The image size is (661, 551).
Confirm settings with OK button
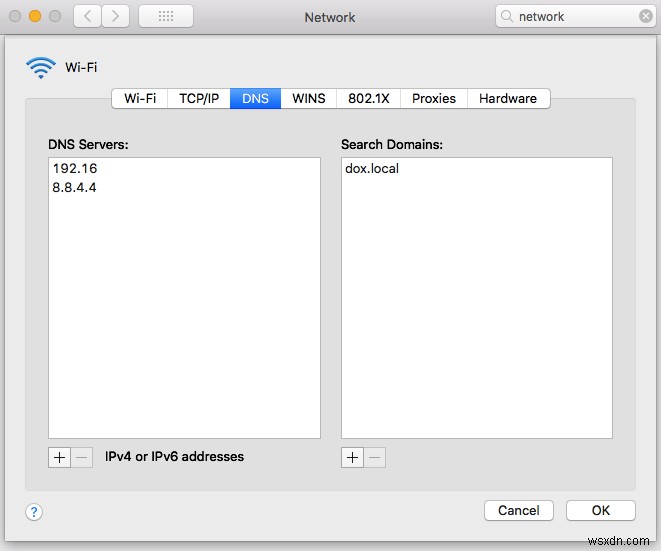click(x=601, y=511)
